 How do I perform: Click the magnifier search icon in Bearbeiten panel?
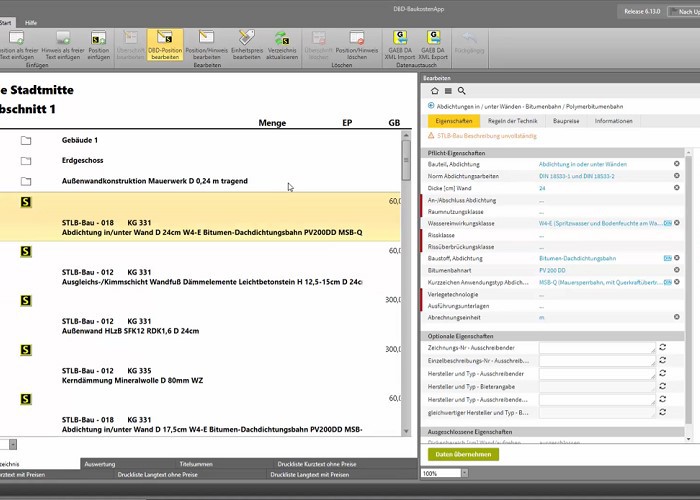(x=462, y=91)
